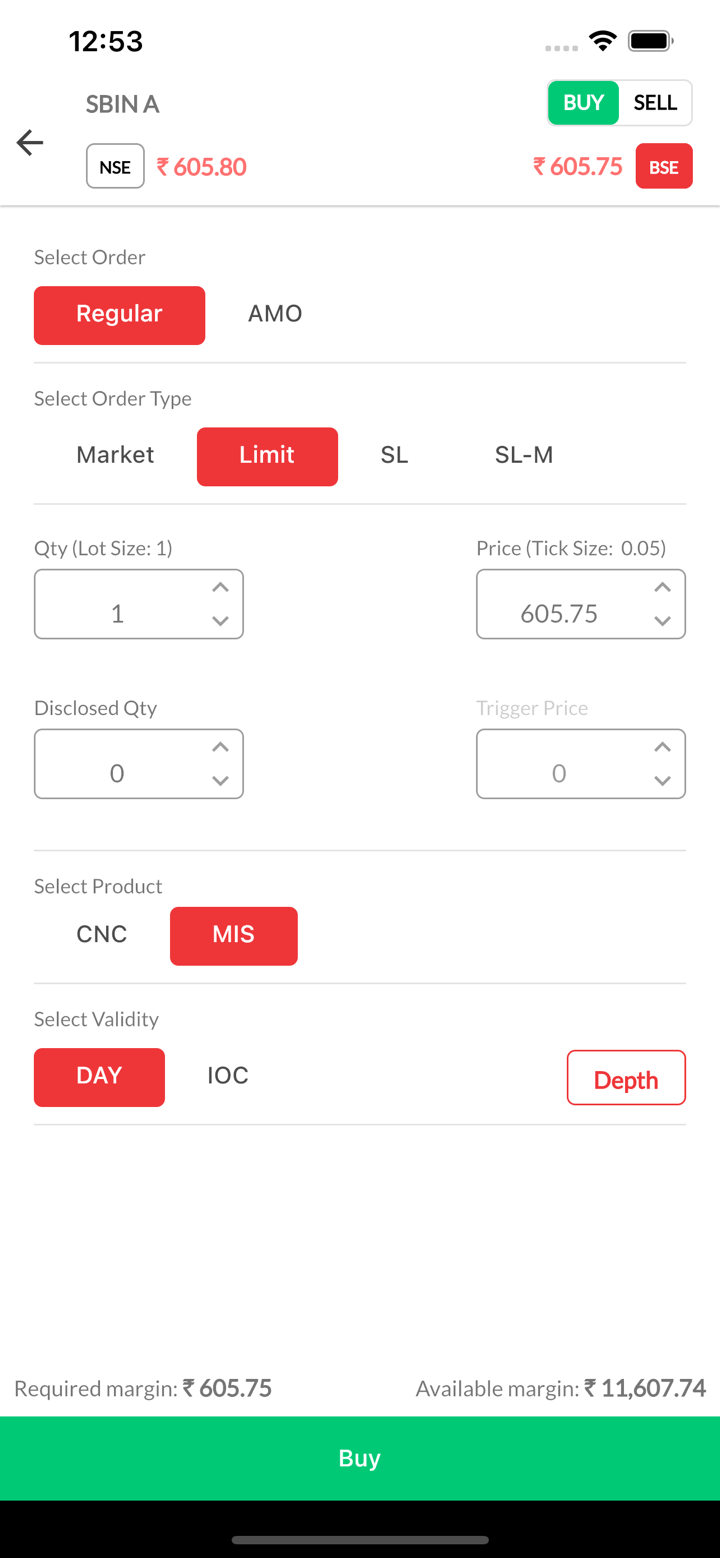The height and width of the screenshot is (1558, 720).
Task: Tap the Price input field
Action: tap(559, 612)
